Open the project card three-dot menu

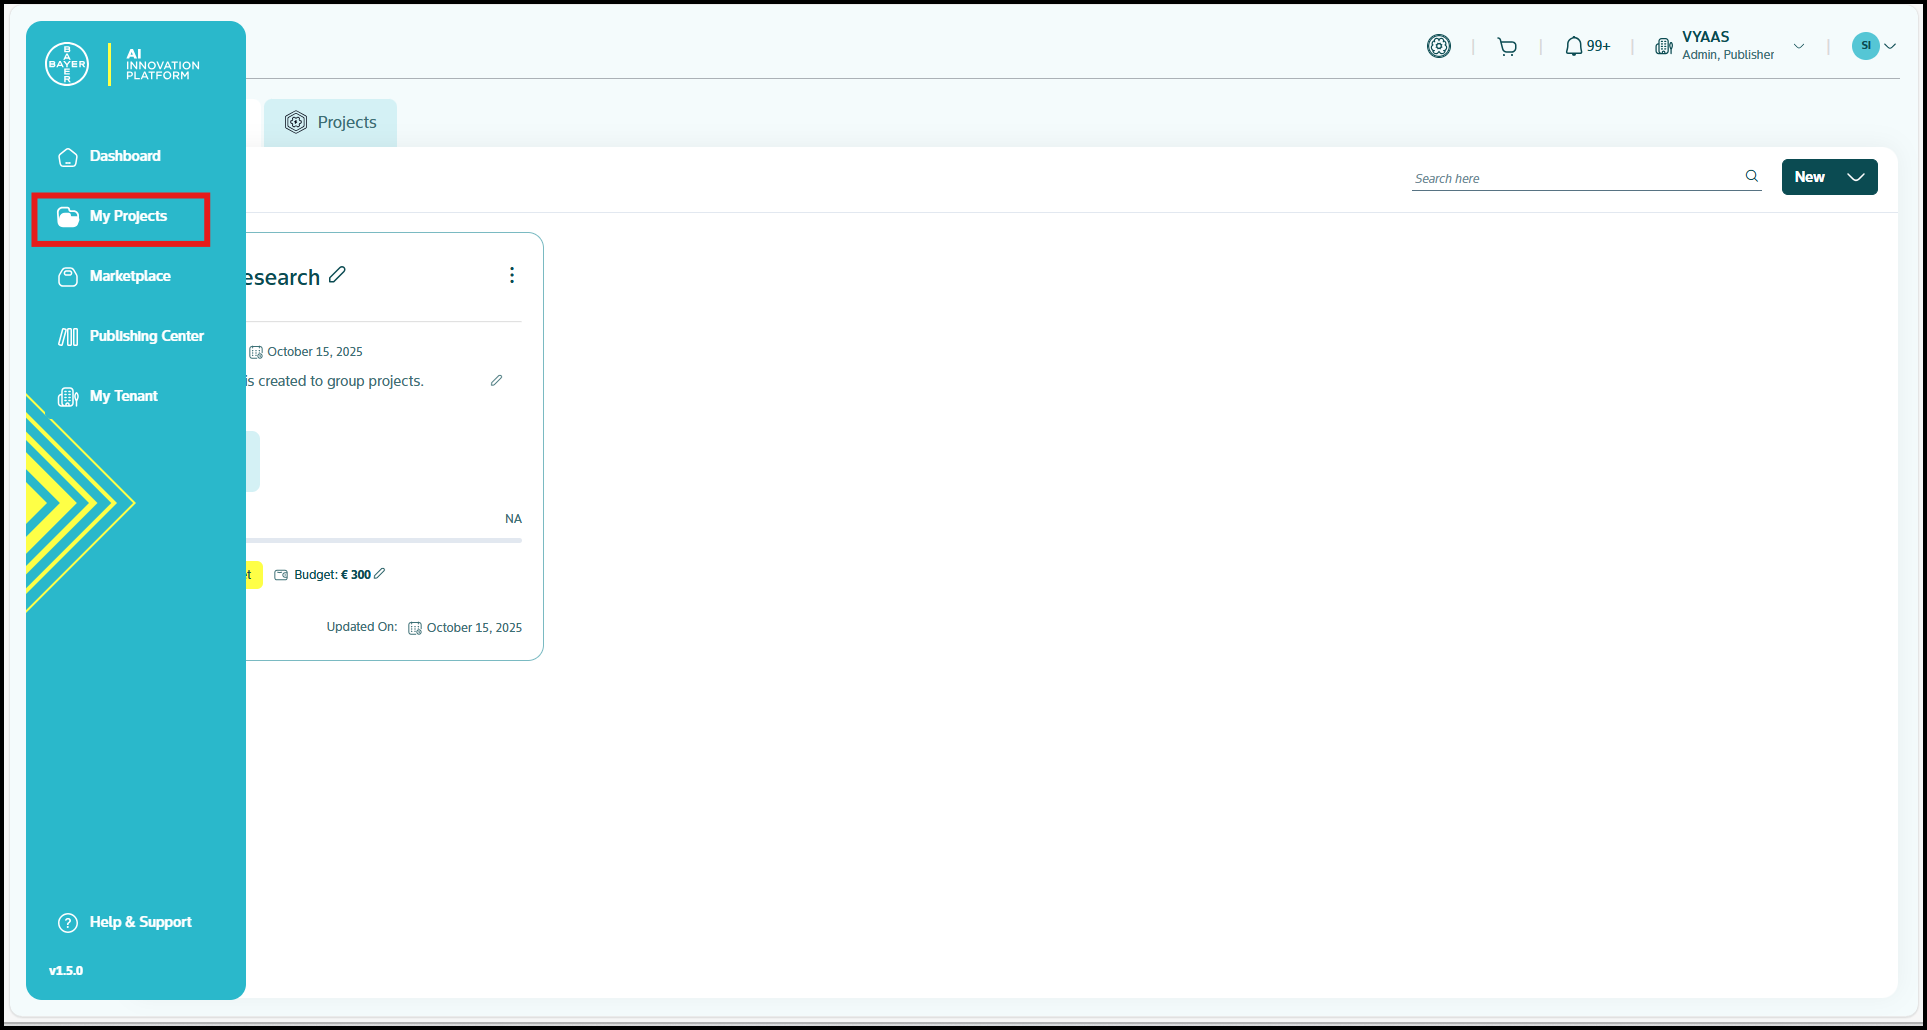[512, 275]
